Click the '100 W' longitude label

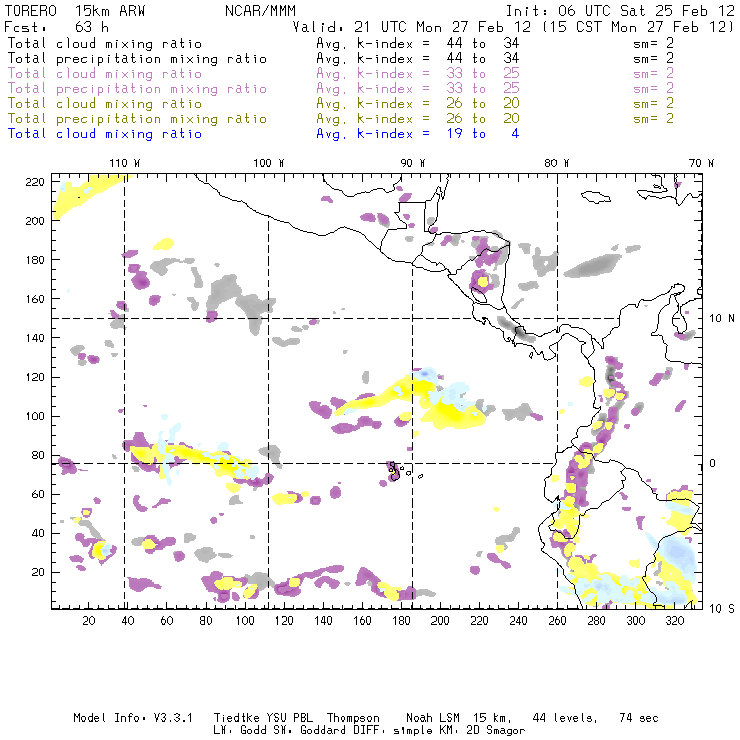click(x=269, y=163)
